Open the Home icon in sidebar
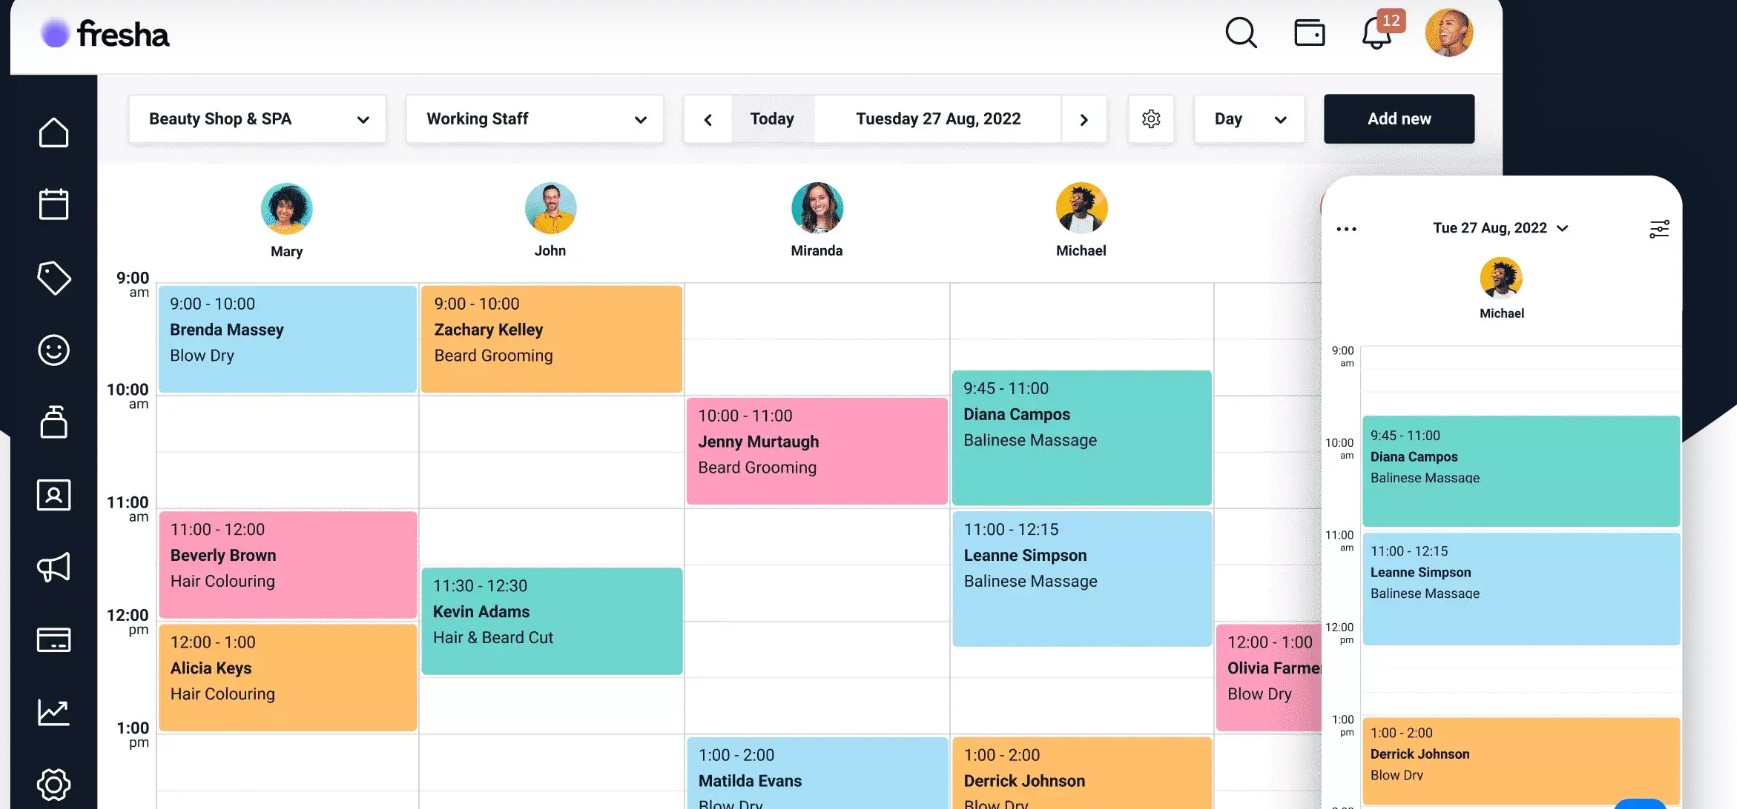 tap(54, 133)
